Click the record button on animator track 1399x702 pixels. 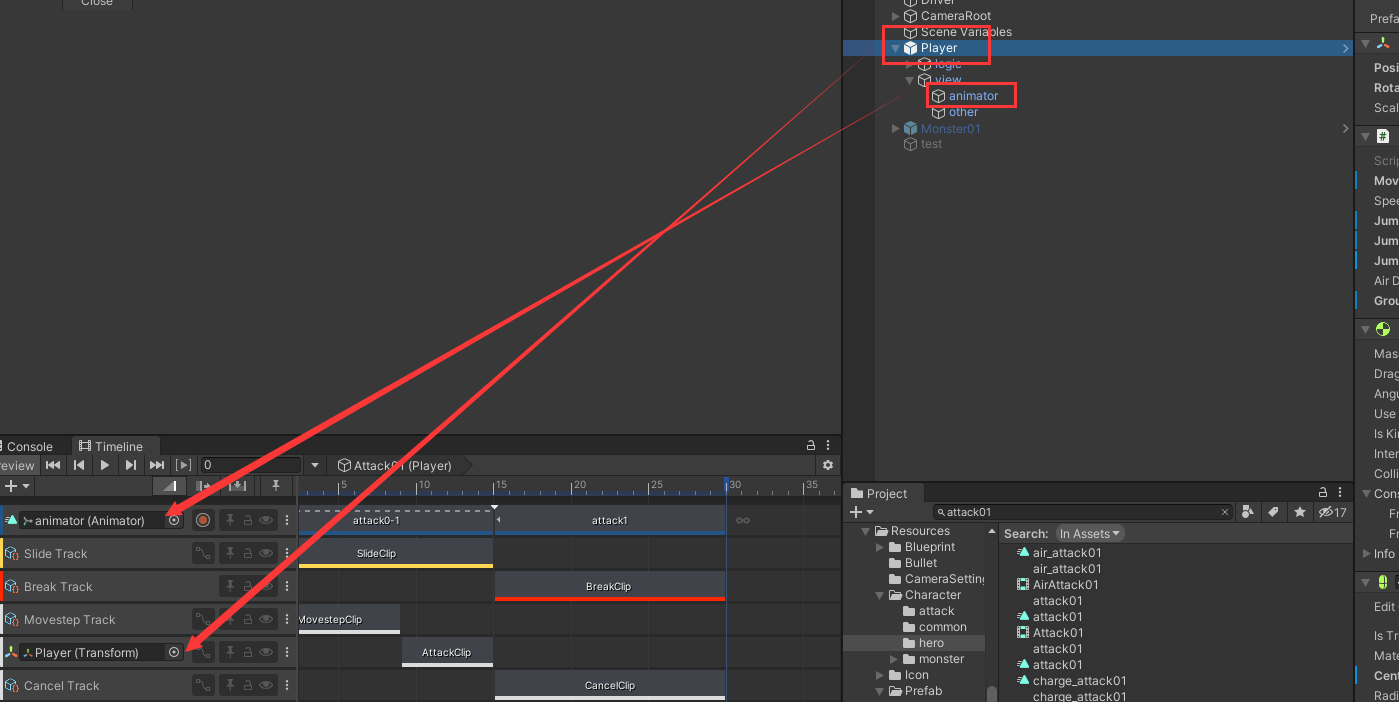[x=203, y=520]
